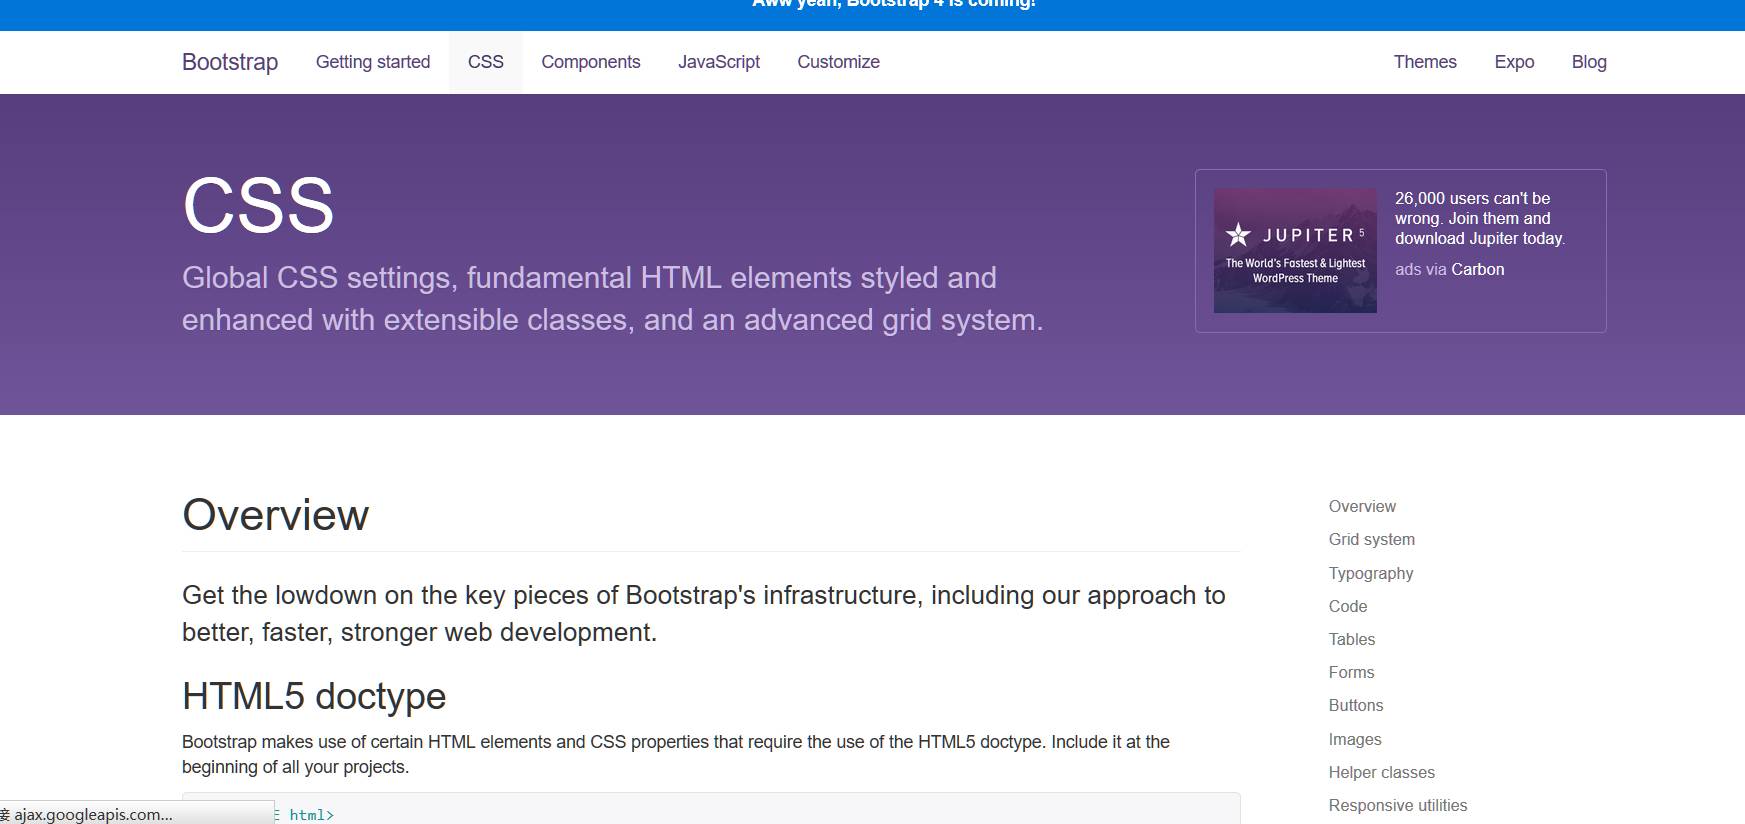Image resolution: width=1745 pixels, height=824 pixels.
Task: Open the Components nav item
Action: click(591, 62)
